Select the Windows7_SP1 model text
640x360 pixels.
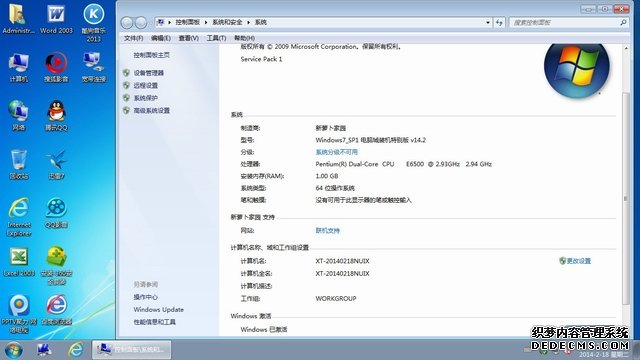pos(370,140)
